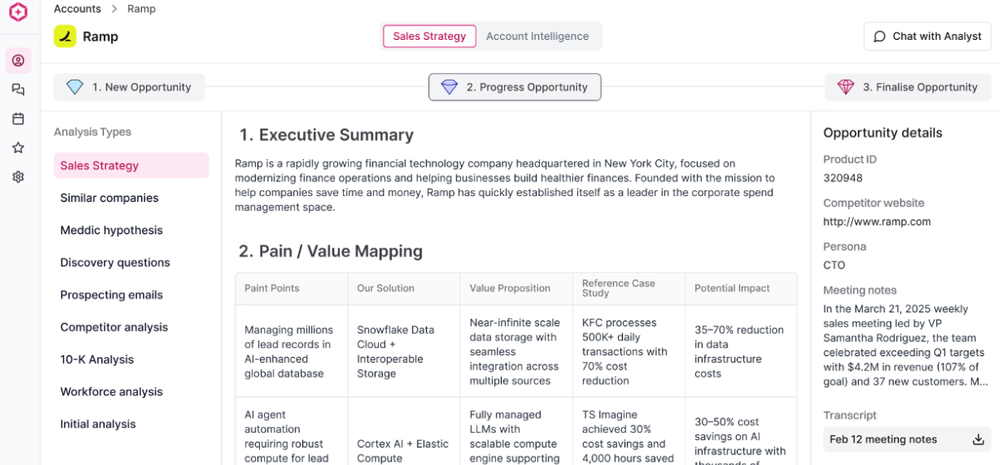Open Competitor analysis in the sidebar
The height and width of the screenshot is (465, 1000).
point(114,327)
